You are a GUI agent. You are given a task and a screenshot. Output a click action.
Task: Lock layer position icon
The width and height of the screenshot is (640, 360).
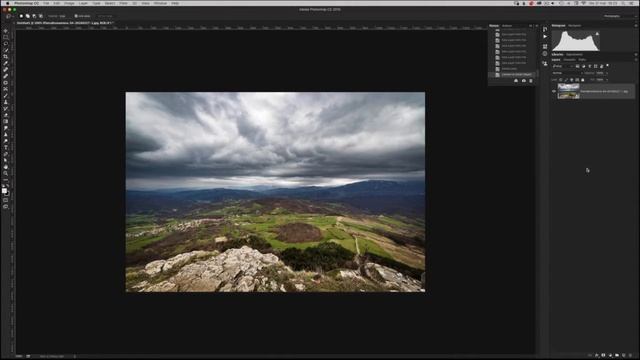(571, 80)
